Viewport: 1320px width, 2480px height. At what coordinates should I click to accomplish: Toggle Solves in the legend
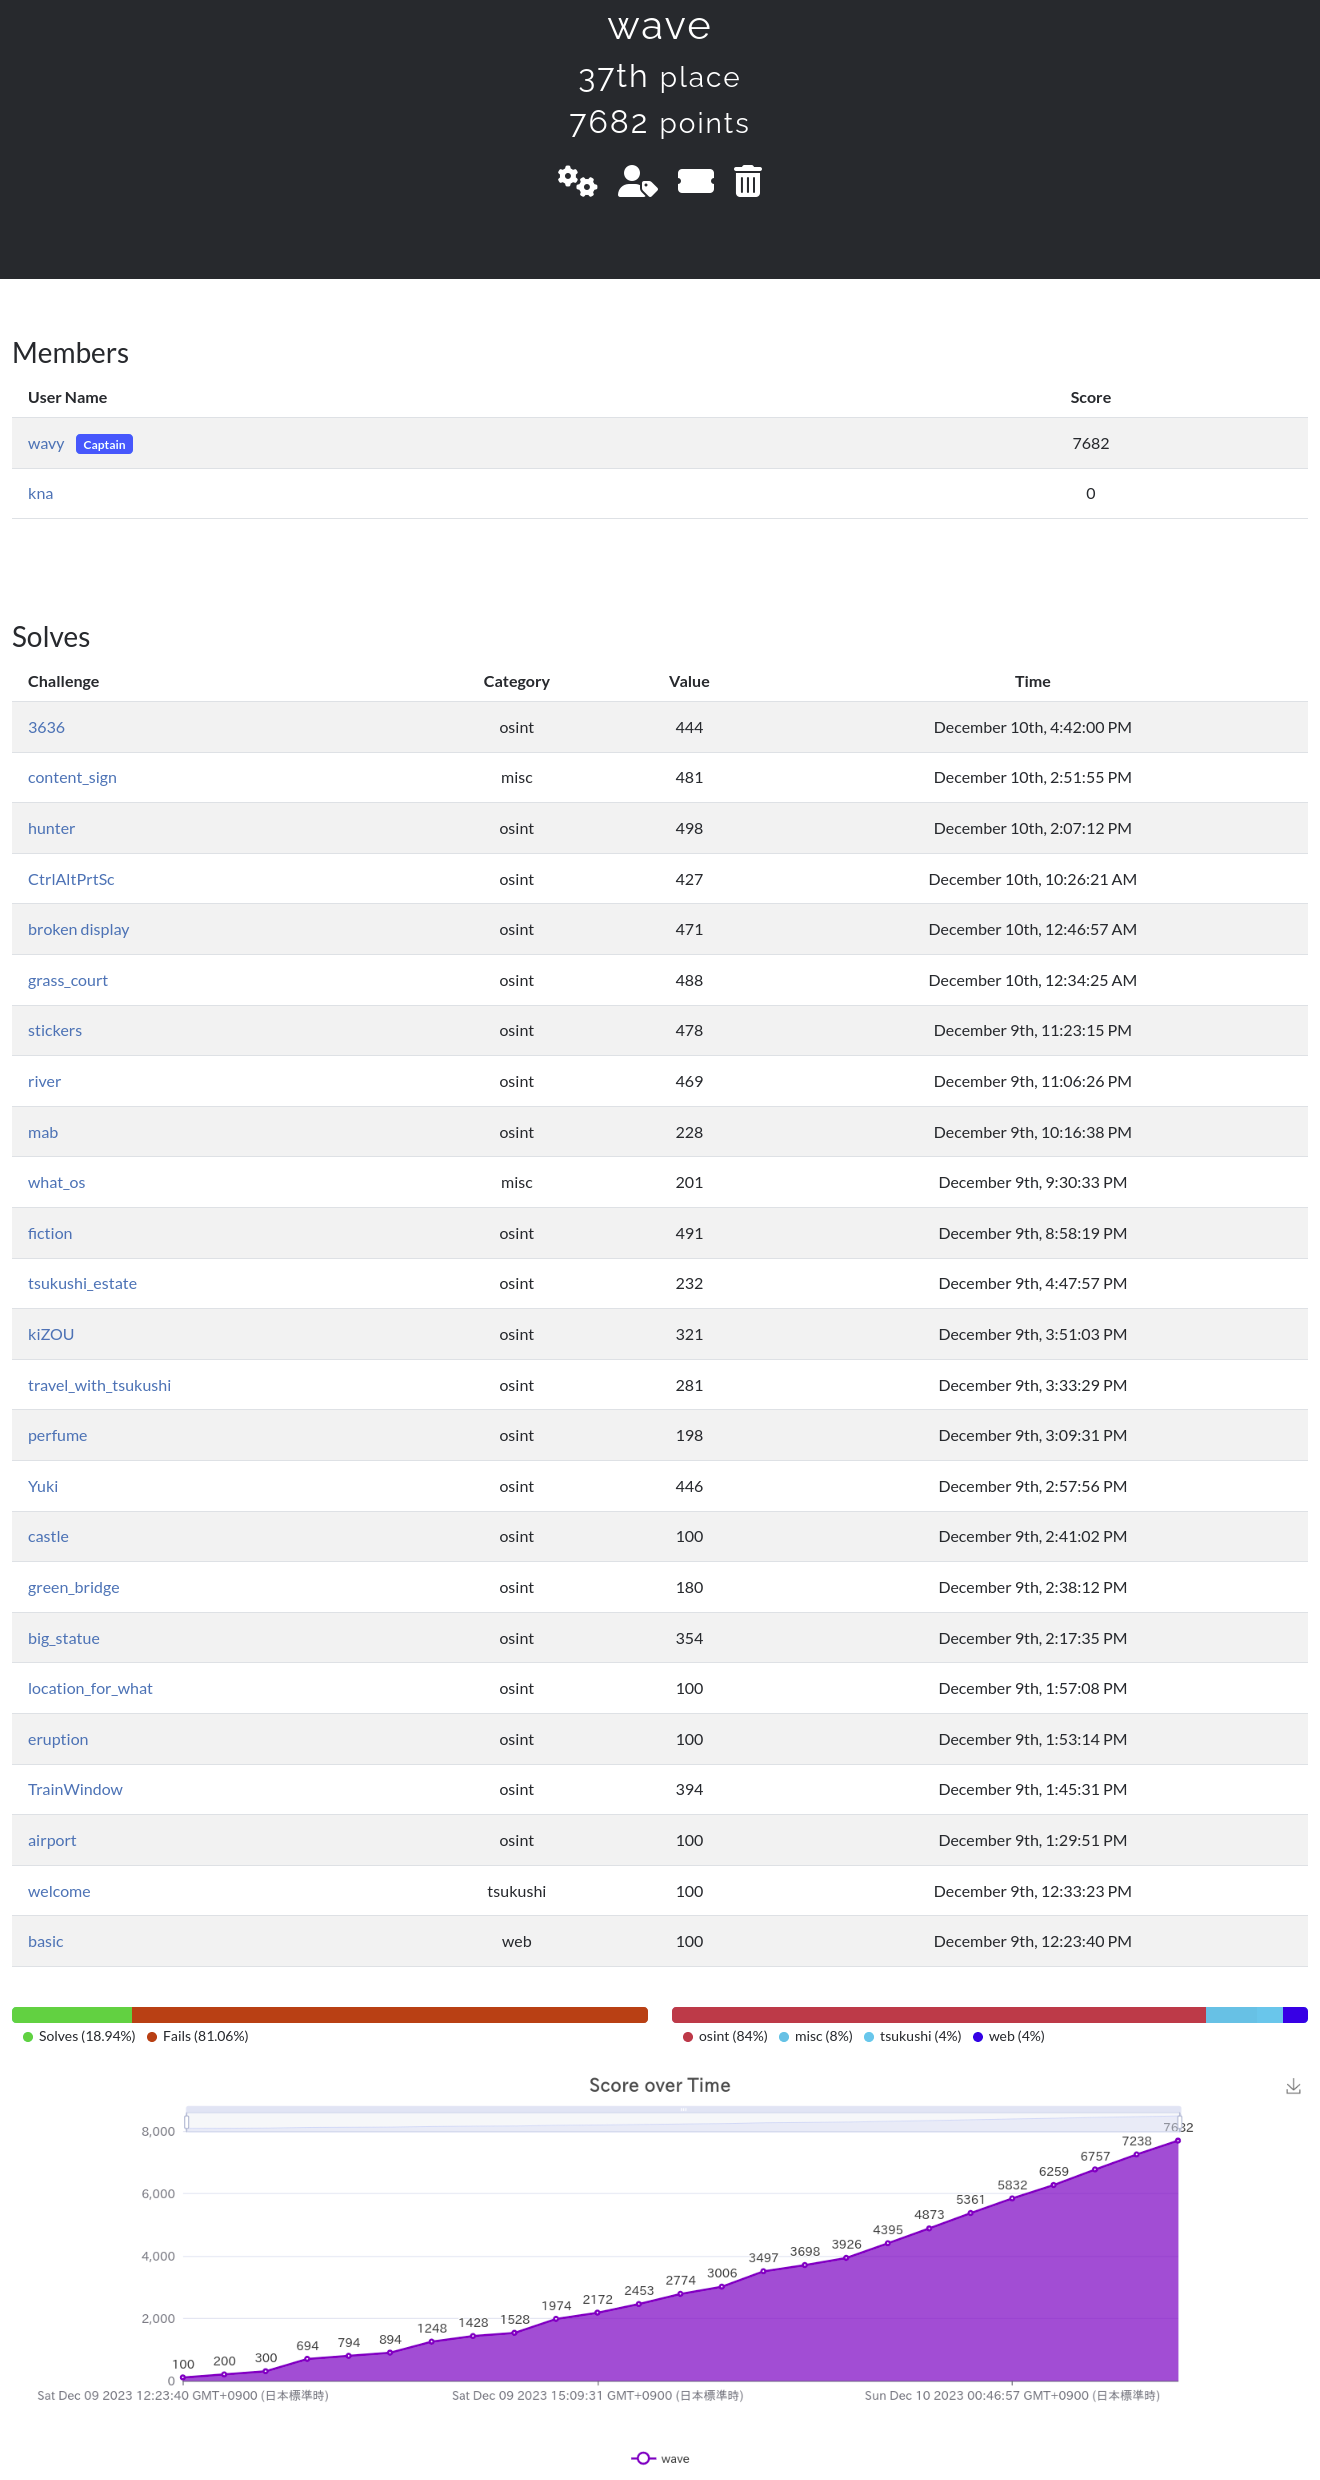78,2036
